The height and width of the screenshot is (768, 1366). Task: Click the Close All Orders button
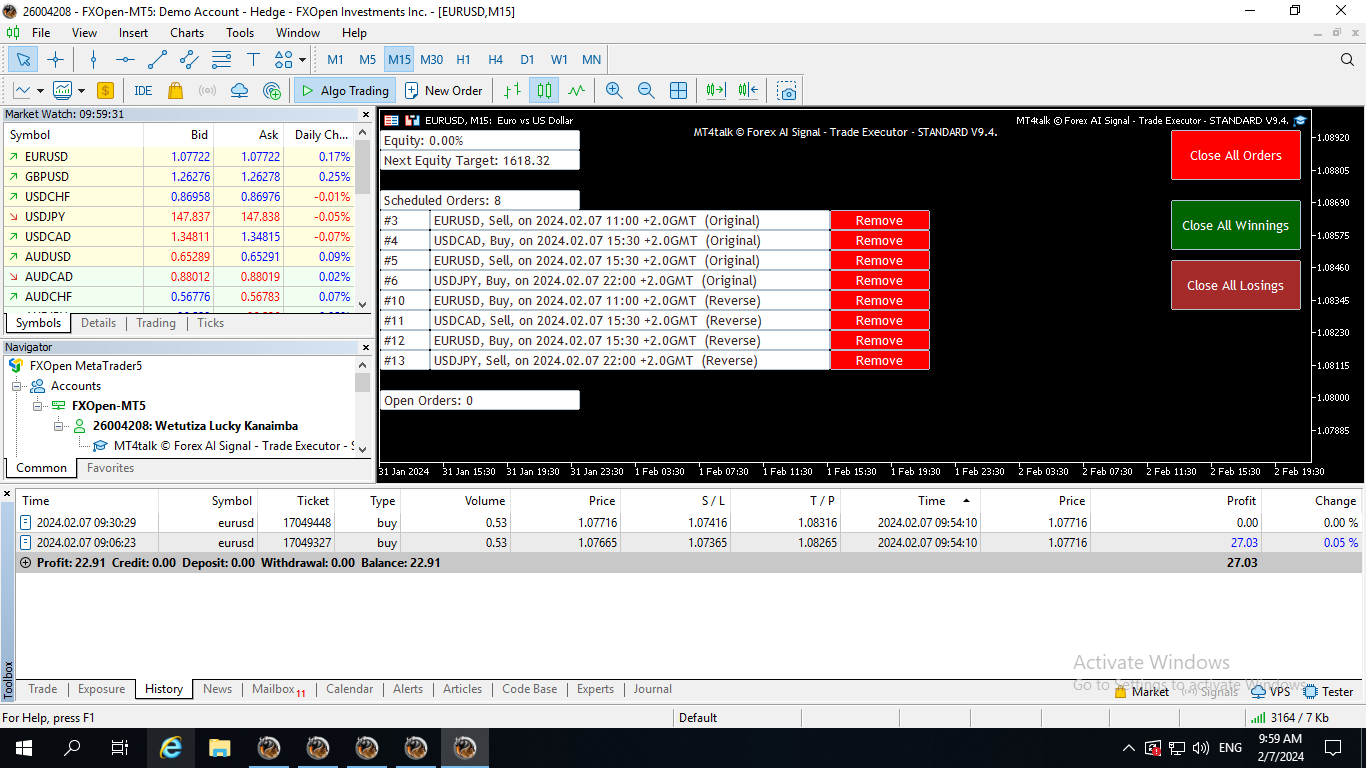tap(1235, 156)
